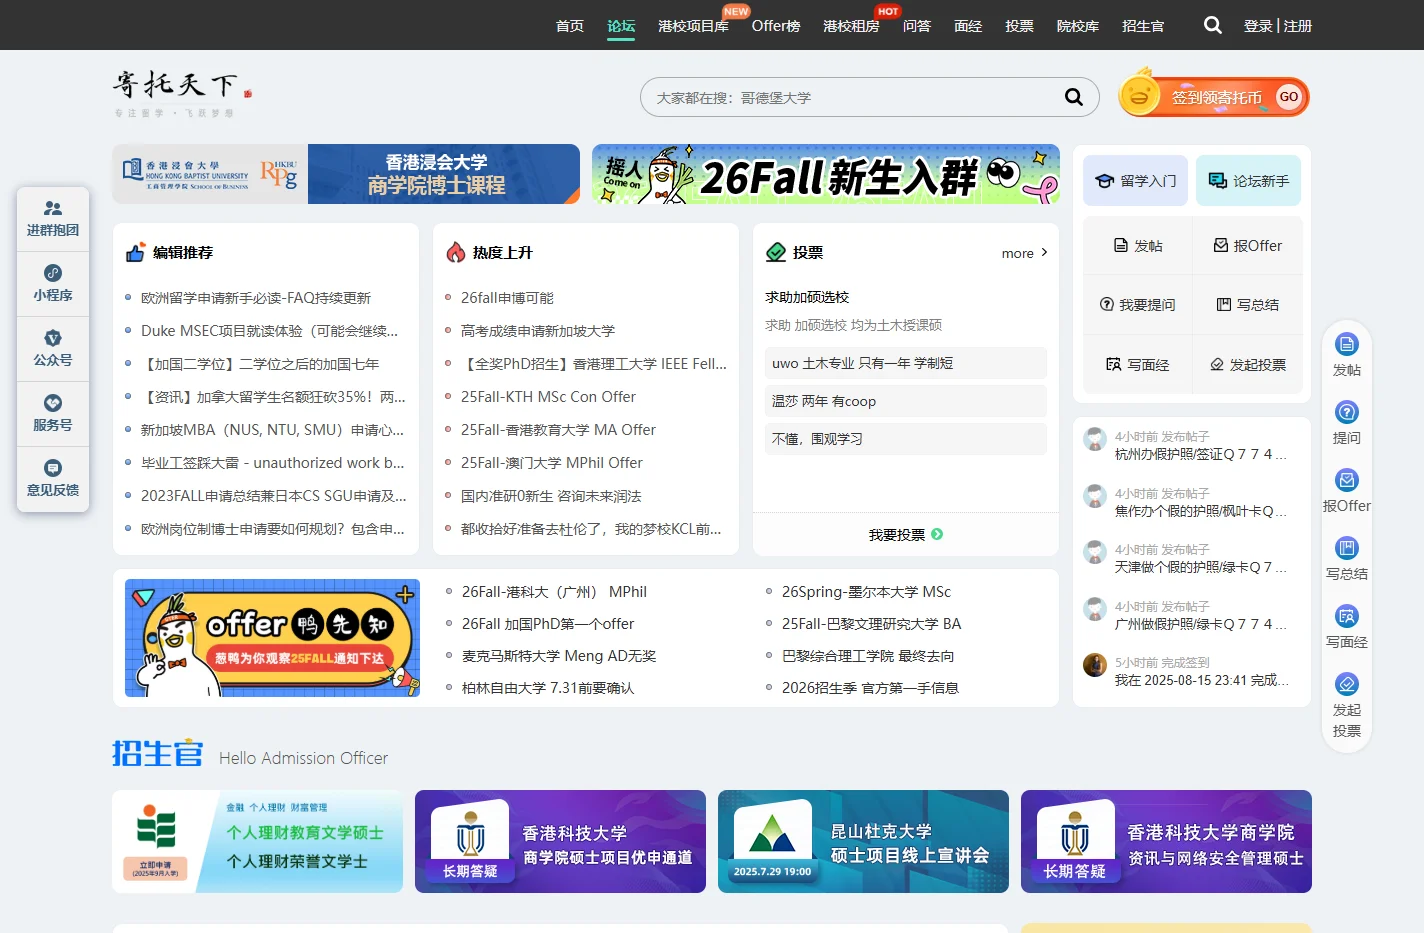1424x933 pixels.
Task: Click the 我要投票 button
Action: pos(906,534)
